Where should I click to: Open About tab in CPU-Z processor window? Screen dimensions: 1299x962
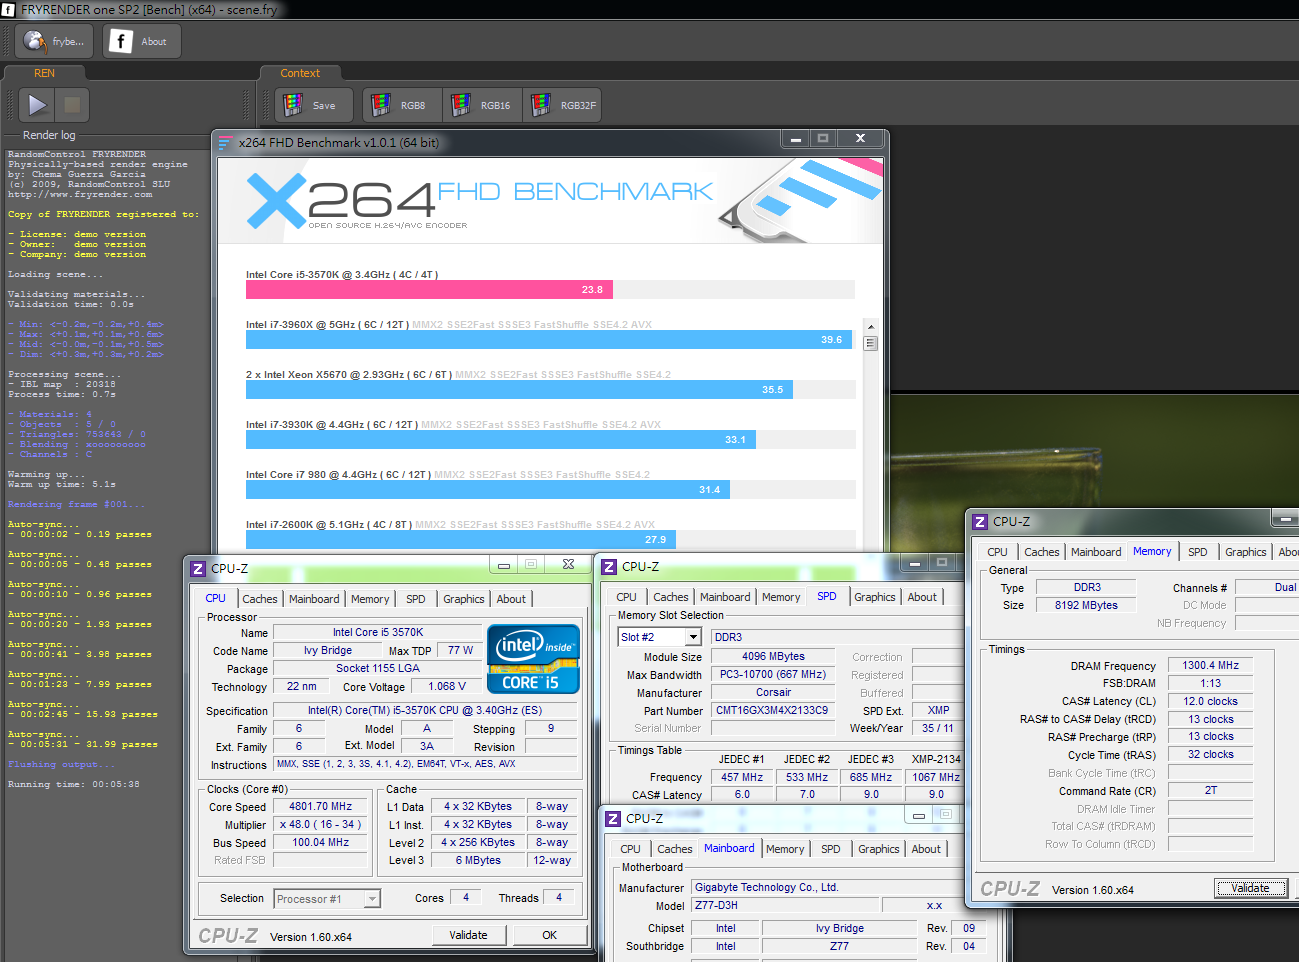click(511, 599)
